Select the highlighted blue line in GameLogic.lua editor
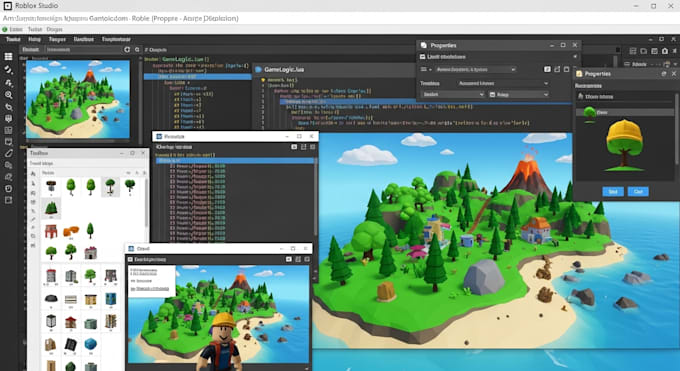The width and height of the screenshot is (680, 371). (425, 102)
